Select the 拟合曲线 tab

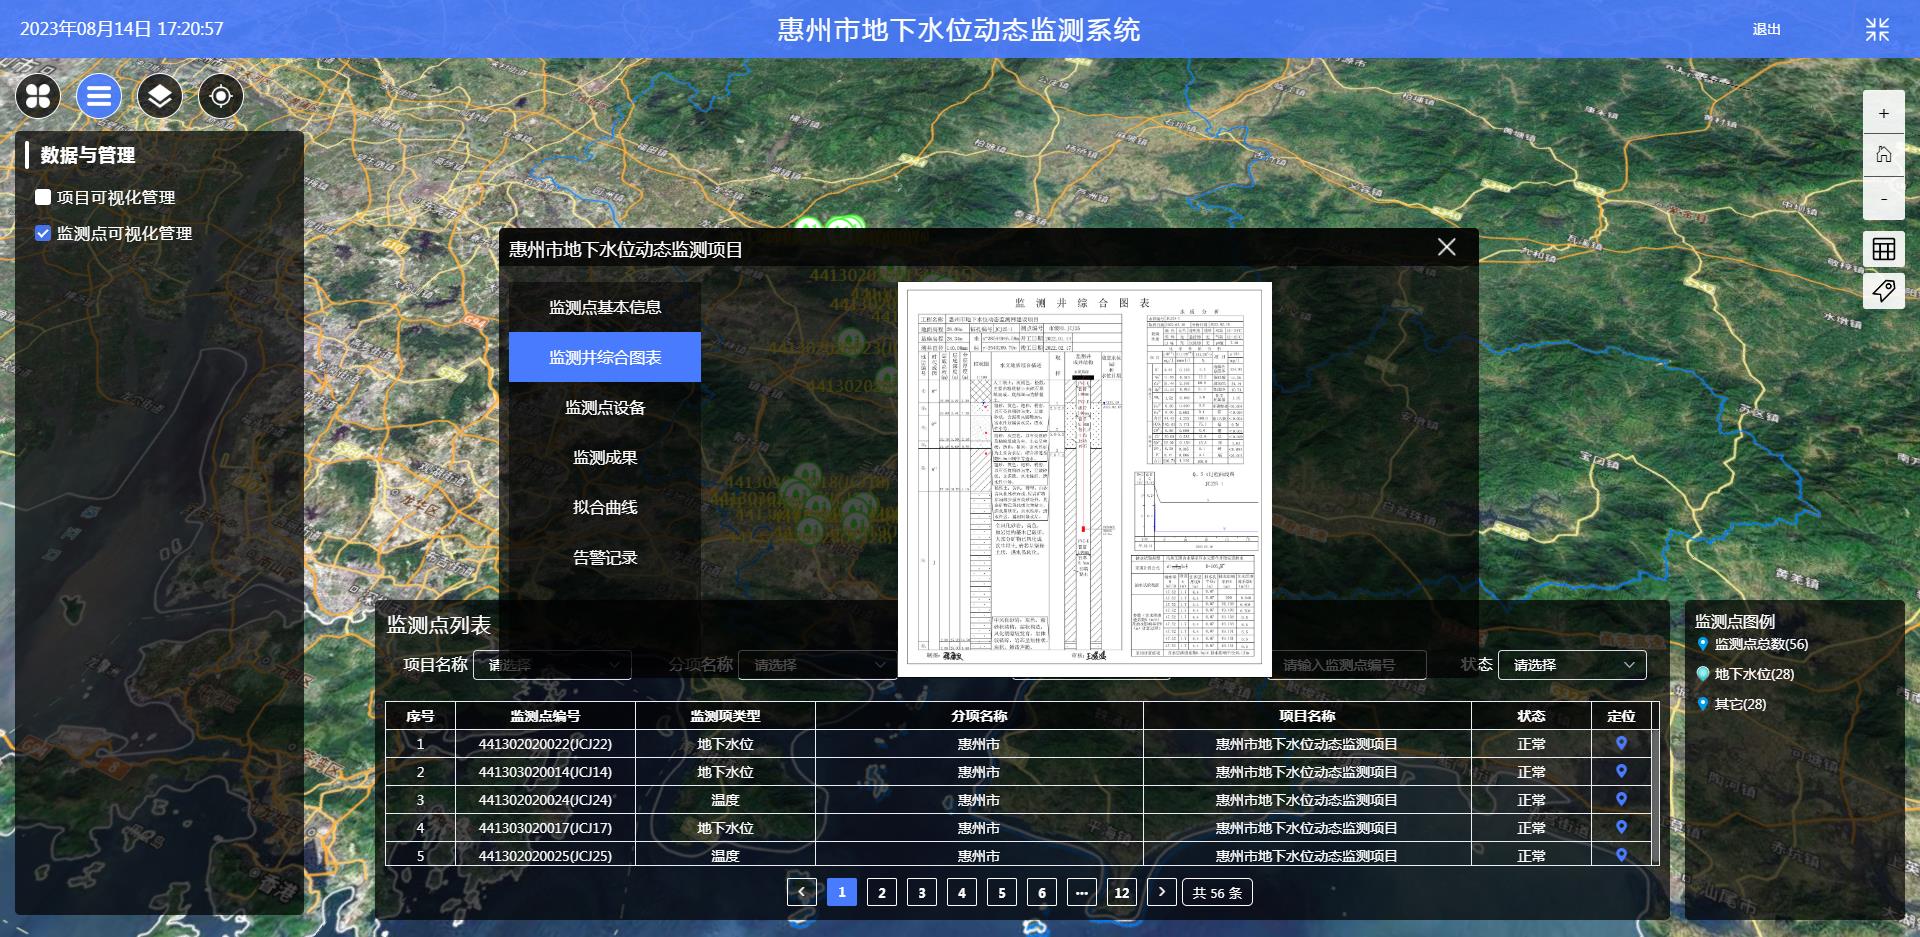[605, 507]
